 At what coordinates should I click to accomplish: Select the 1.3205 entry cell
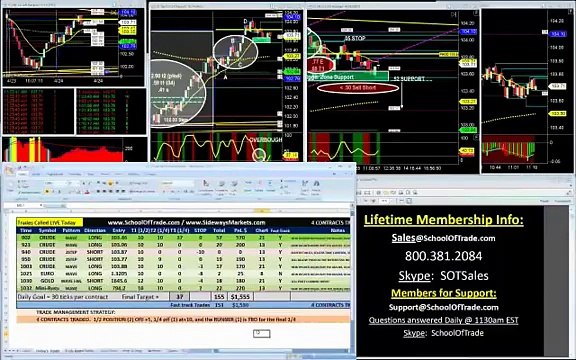click(119, 274)
